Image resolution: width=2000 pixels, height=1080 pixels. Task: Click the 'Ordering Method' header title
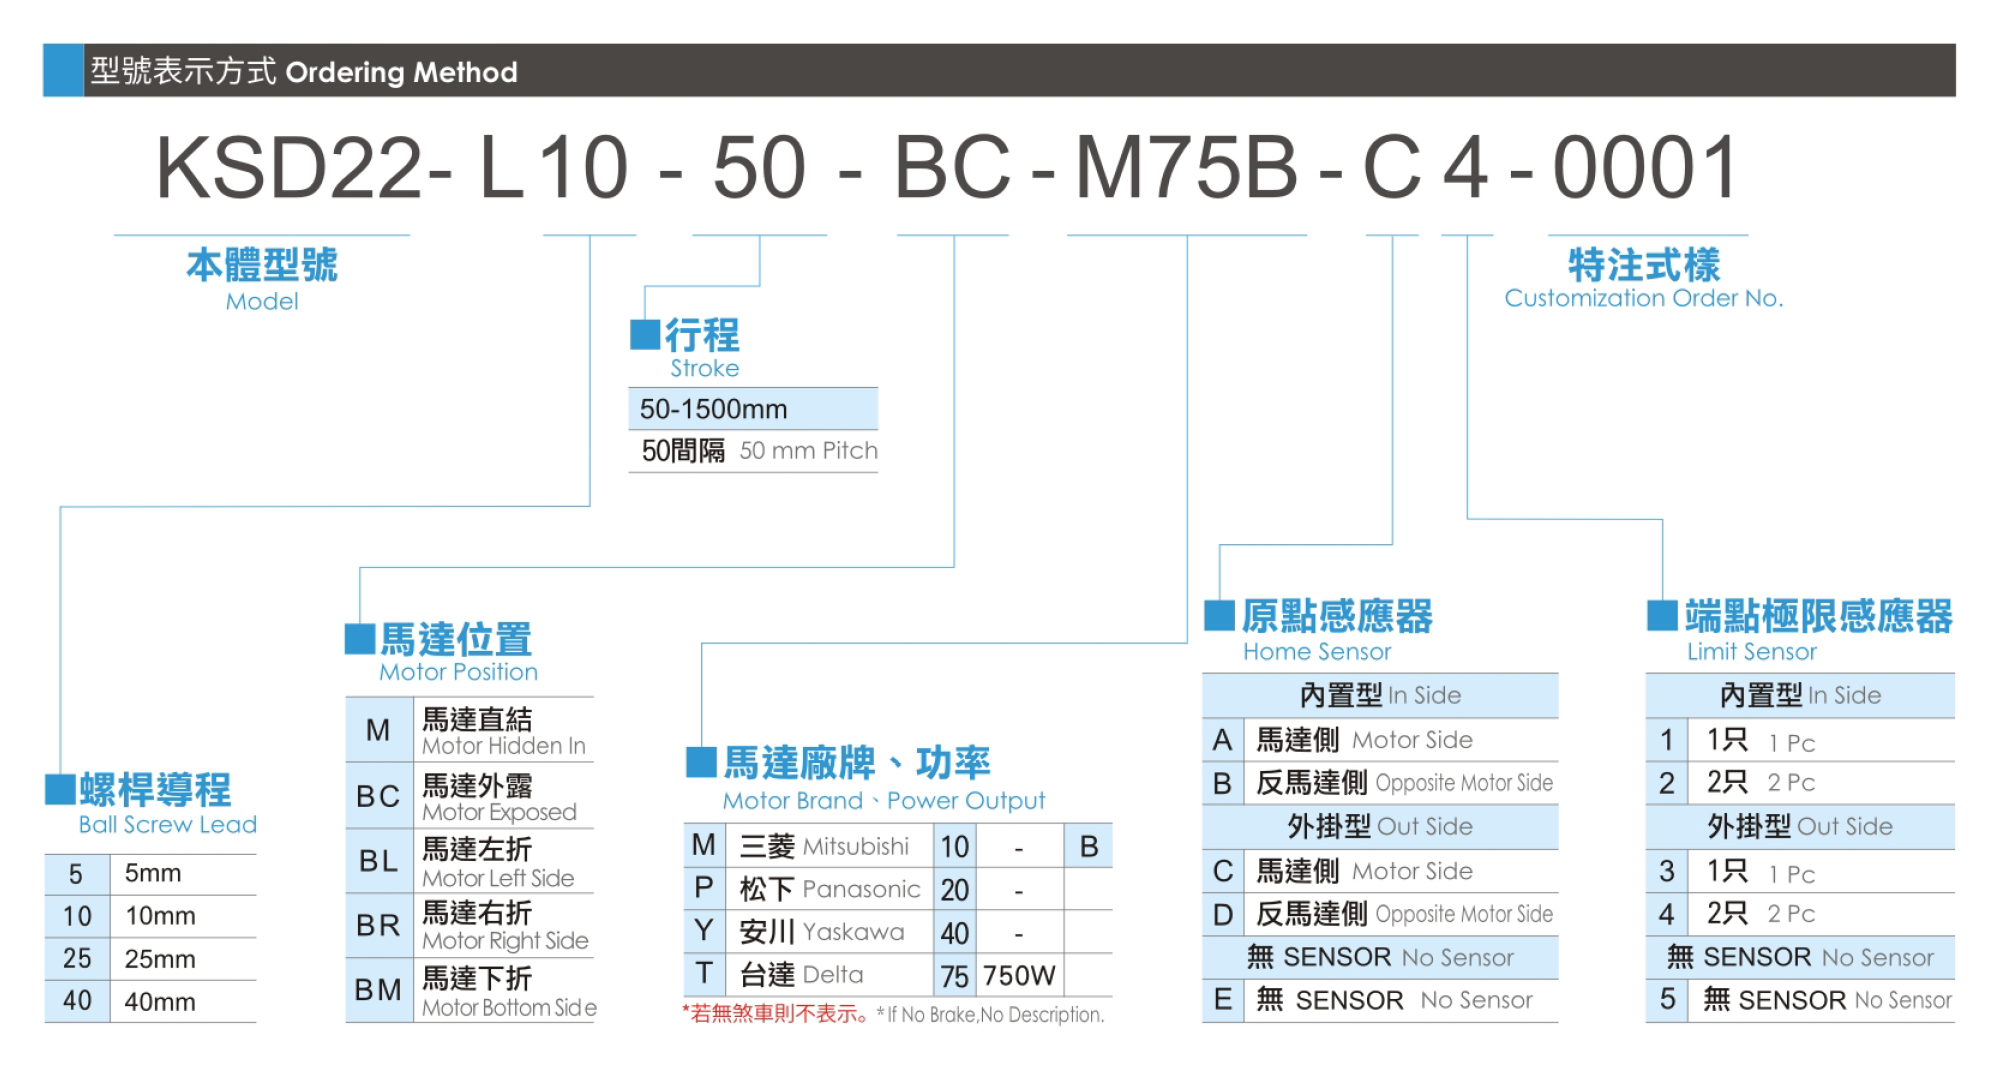401,72
